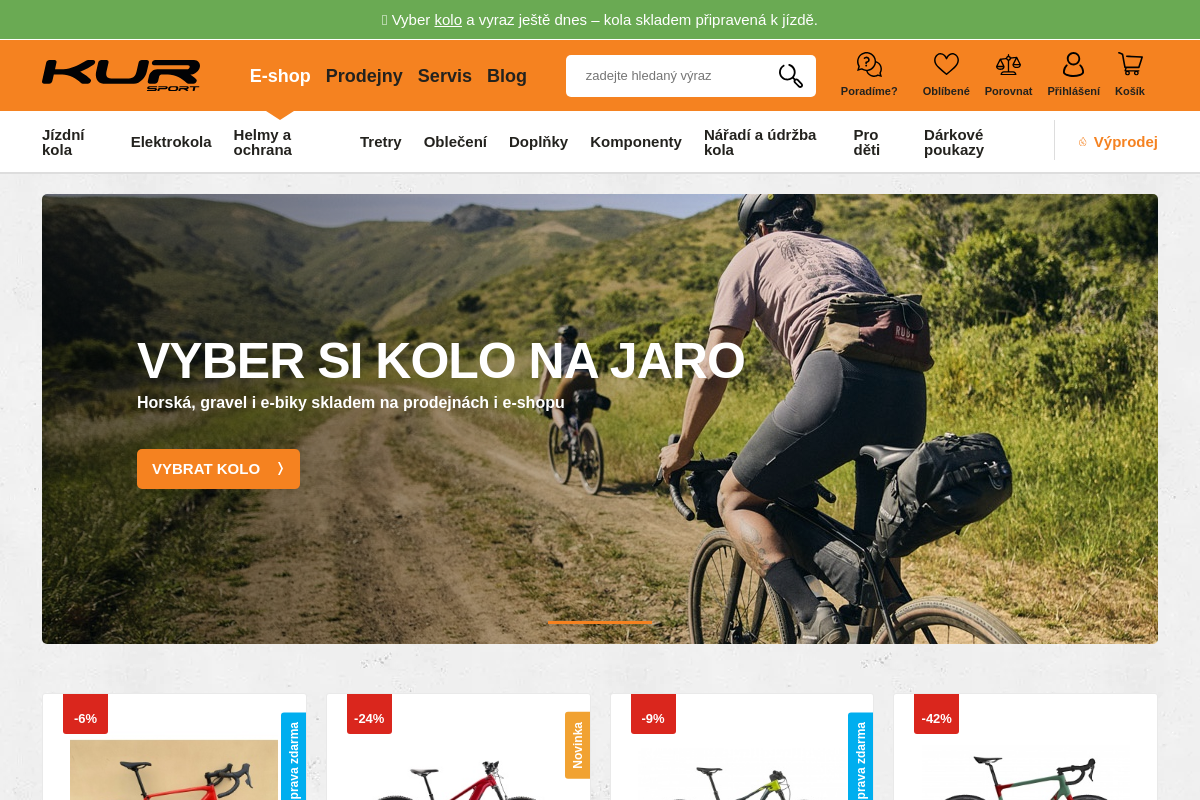This screenshot has width=1200, height=800.
Task: Open the Dárkové poukazy category
Action: tap(954, 142)
